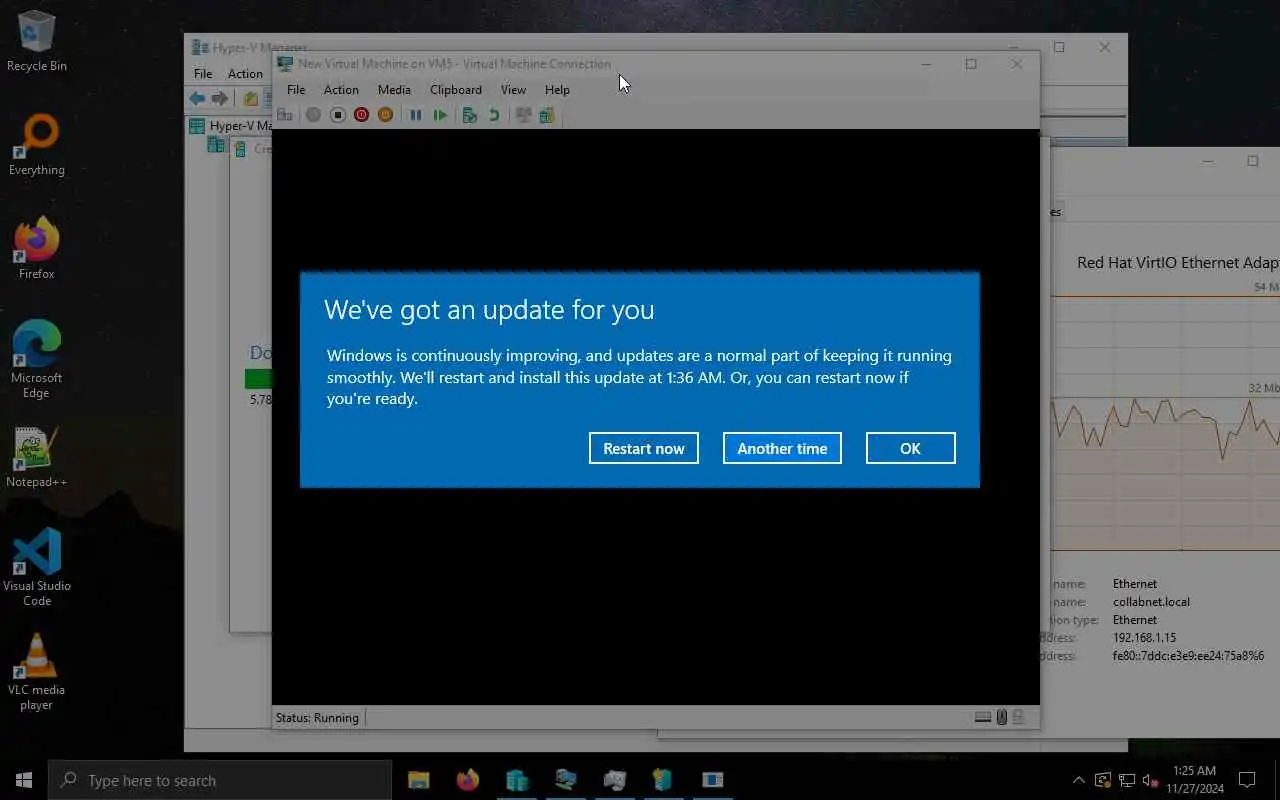Select the Hyper-V Manager tree node
This screenshot has width=1280, height=800.
[x=232, y=126]
